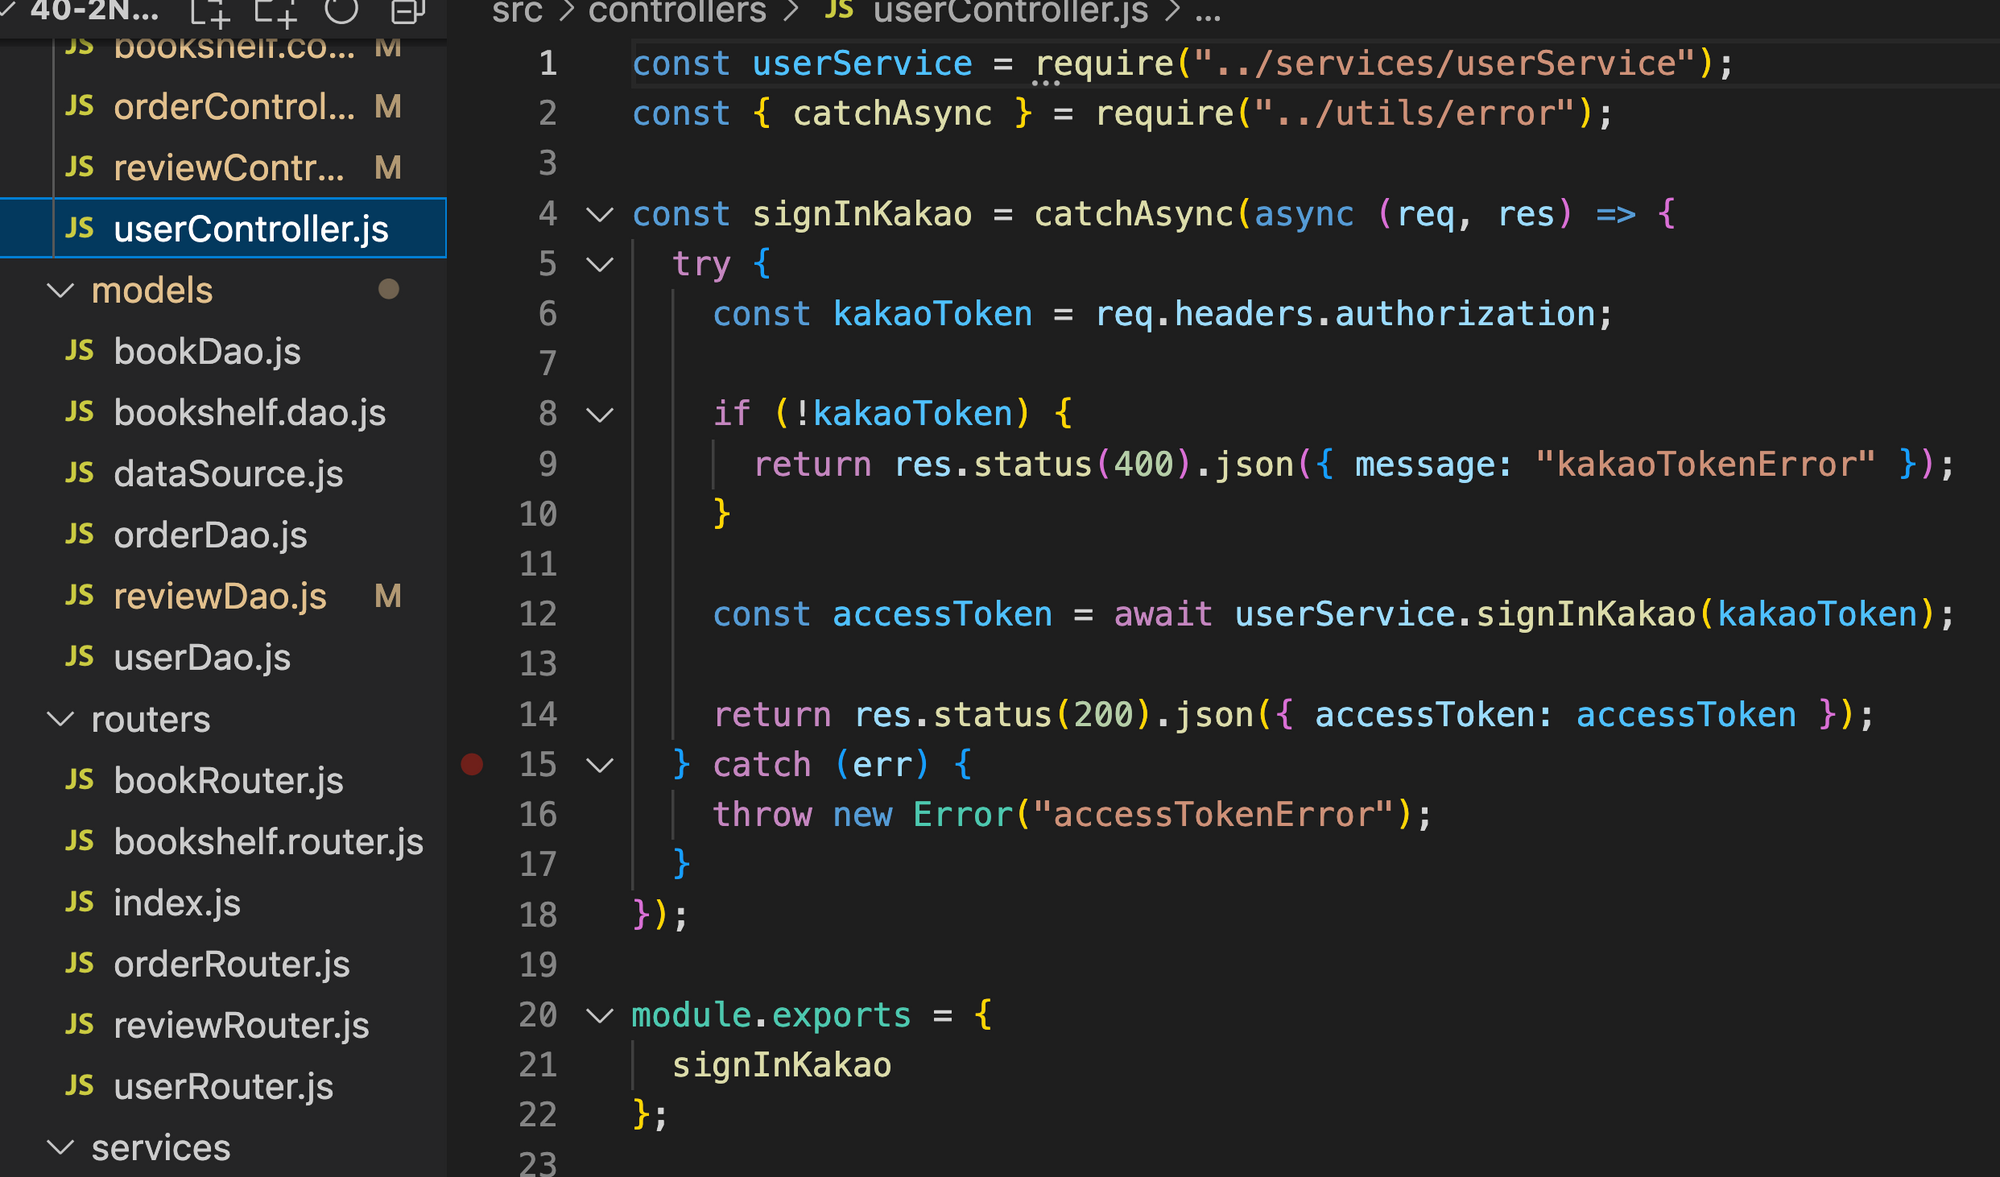Collapse the services folder
Image resolution: width=2000 pixels, height=1177 pixels.
click(x=61, y=1148)
